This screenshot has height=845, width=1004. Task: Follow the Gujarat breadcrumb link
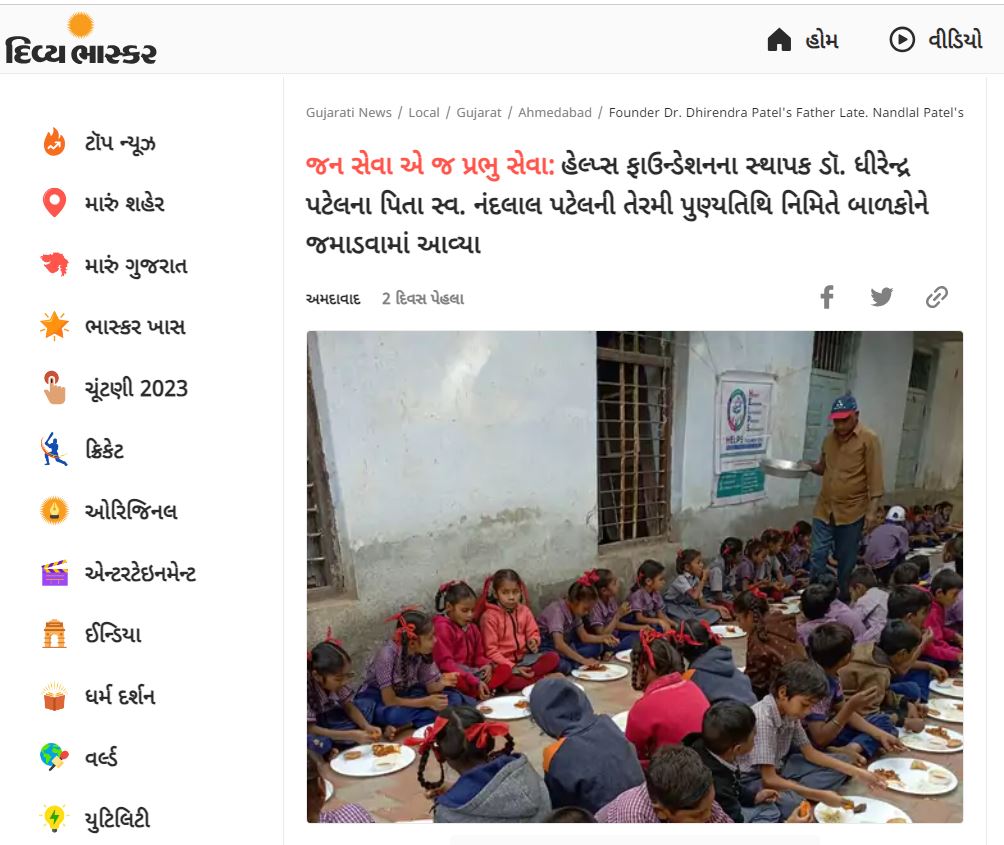[x=478, y=113]
